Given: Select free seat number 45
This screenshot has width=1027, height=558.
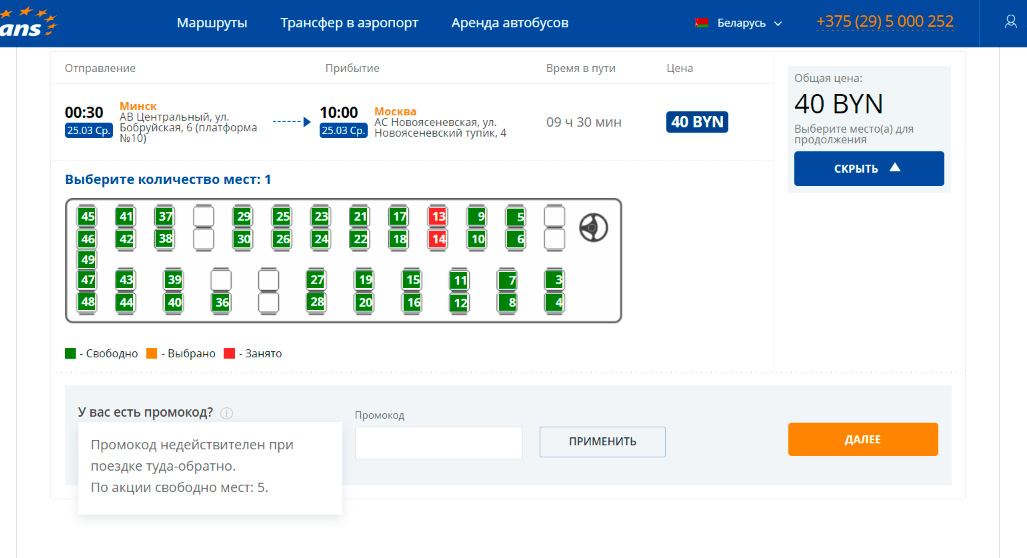Looking at the screenshot, I should point(87,216).
